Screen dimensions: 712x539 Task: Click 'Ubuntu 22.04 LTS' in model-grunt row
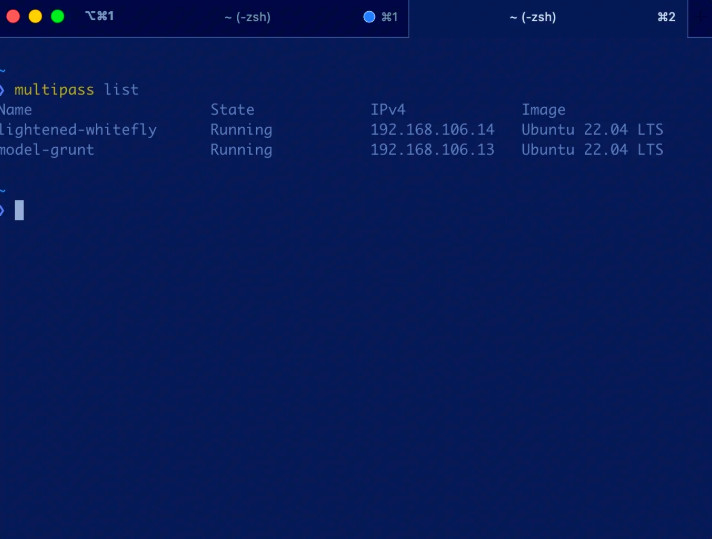(x=592, y=150)
